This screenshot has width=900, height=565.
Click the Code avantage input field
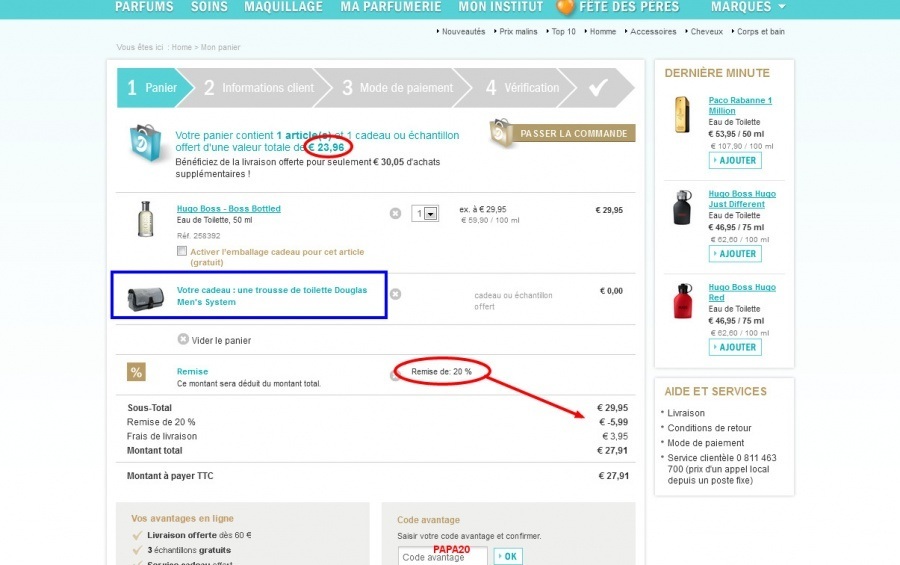coord(442,557)
